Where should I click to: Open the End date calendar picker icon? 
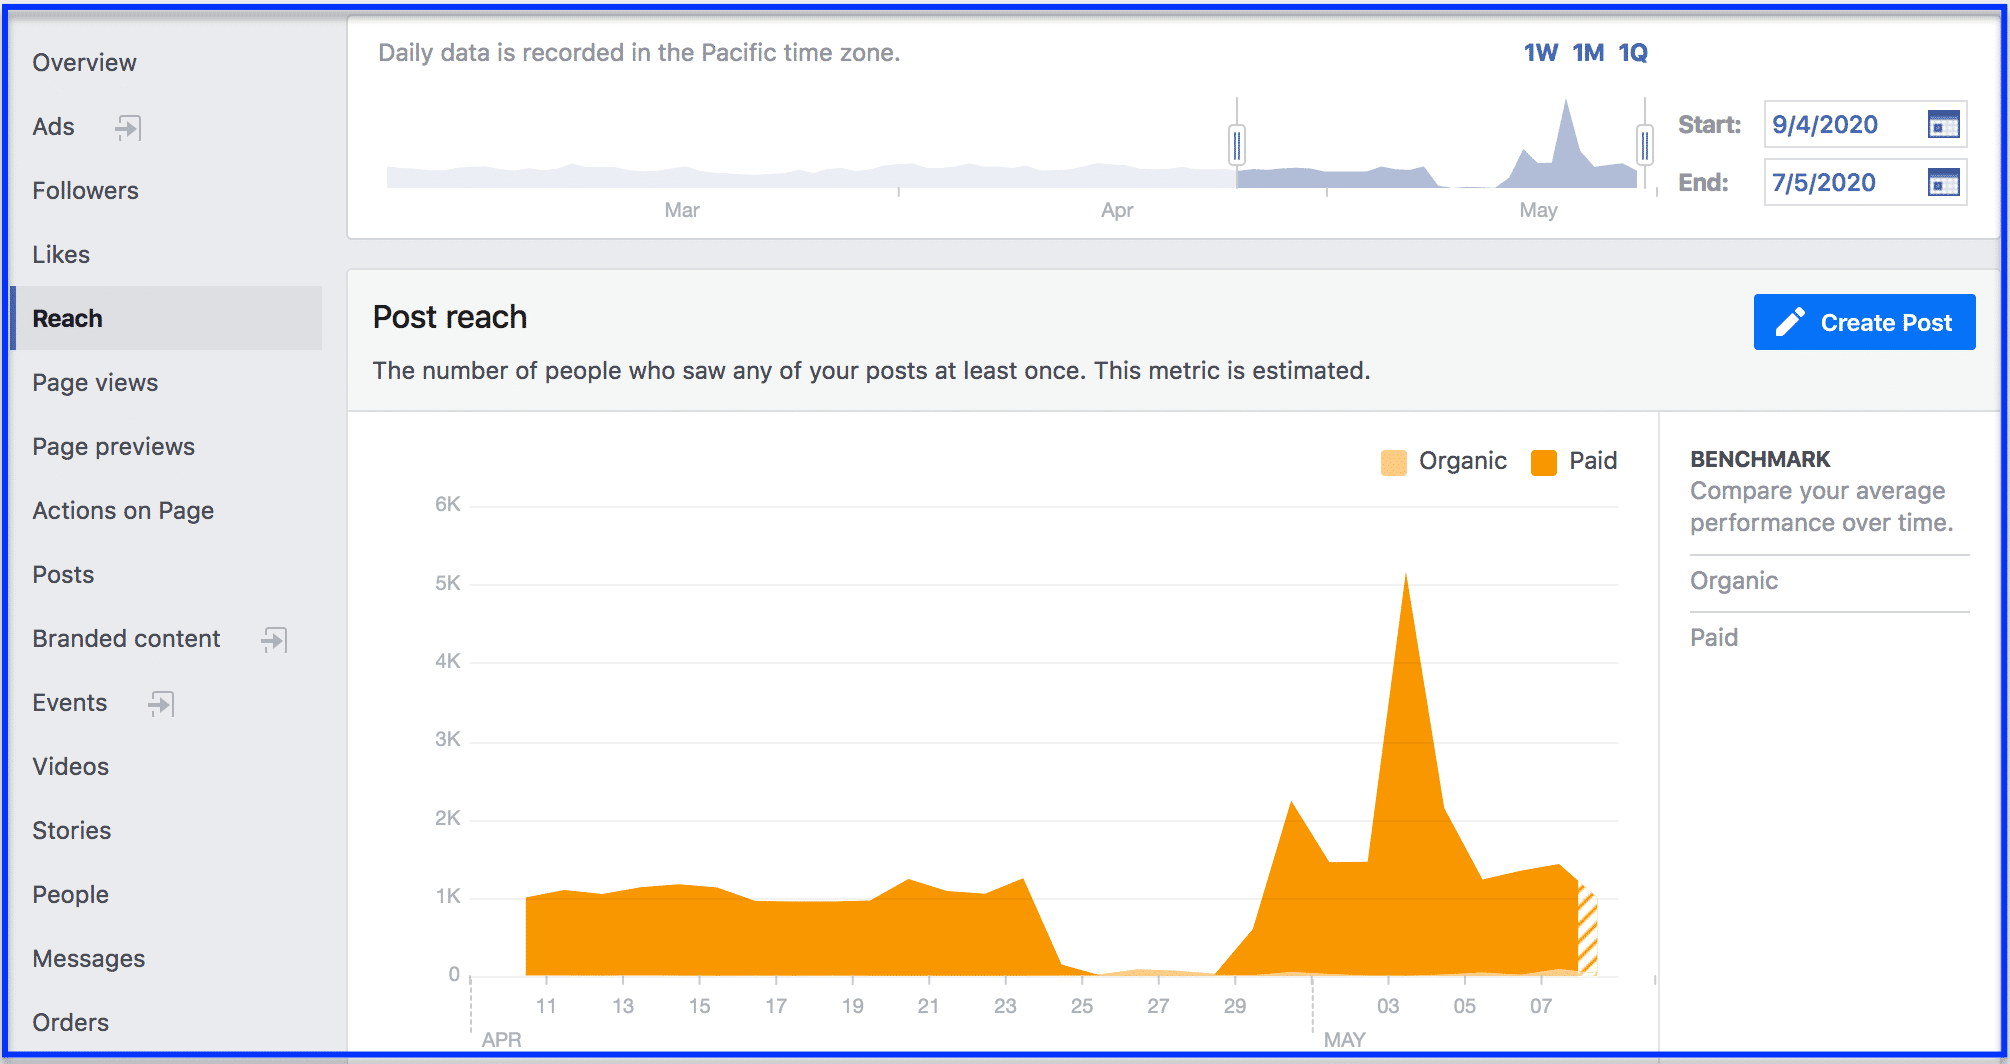(1943, 183)
